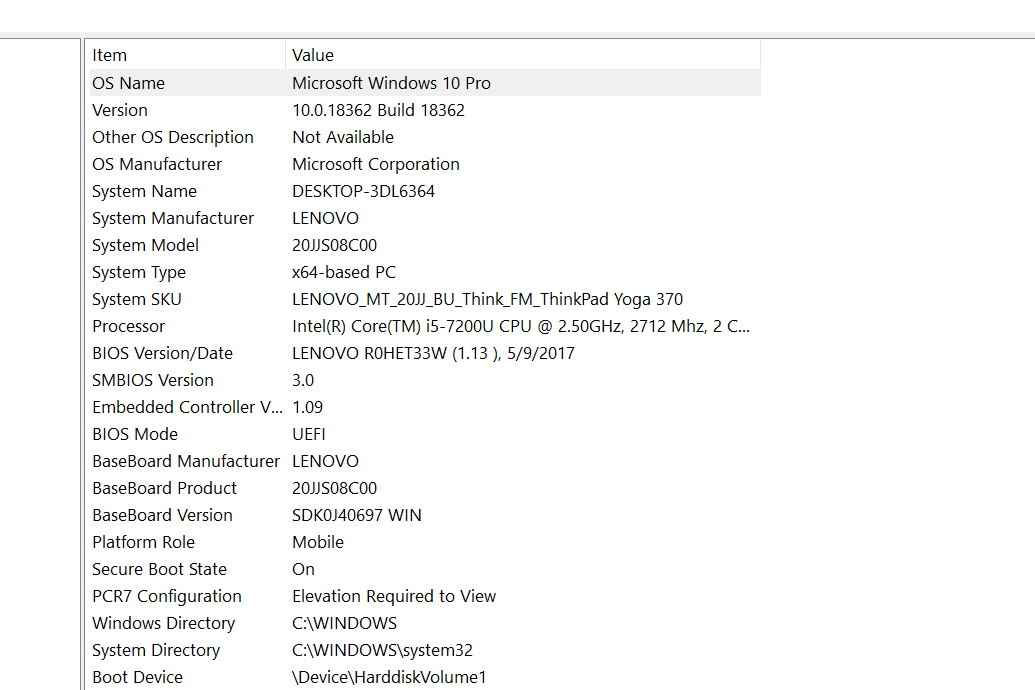Click the Mobile value
The width and height of the screenshot is (1035, 690).
click(318, 543)
